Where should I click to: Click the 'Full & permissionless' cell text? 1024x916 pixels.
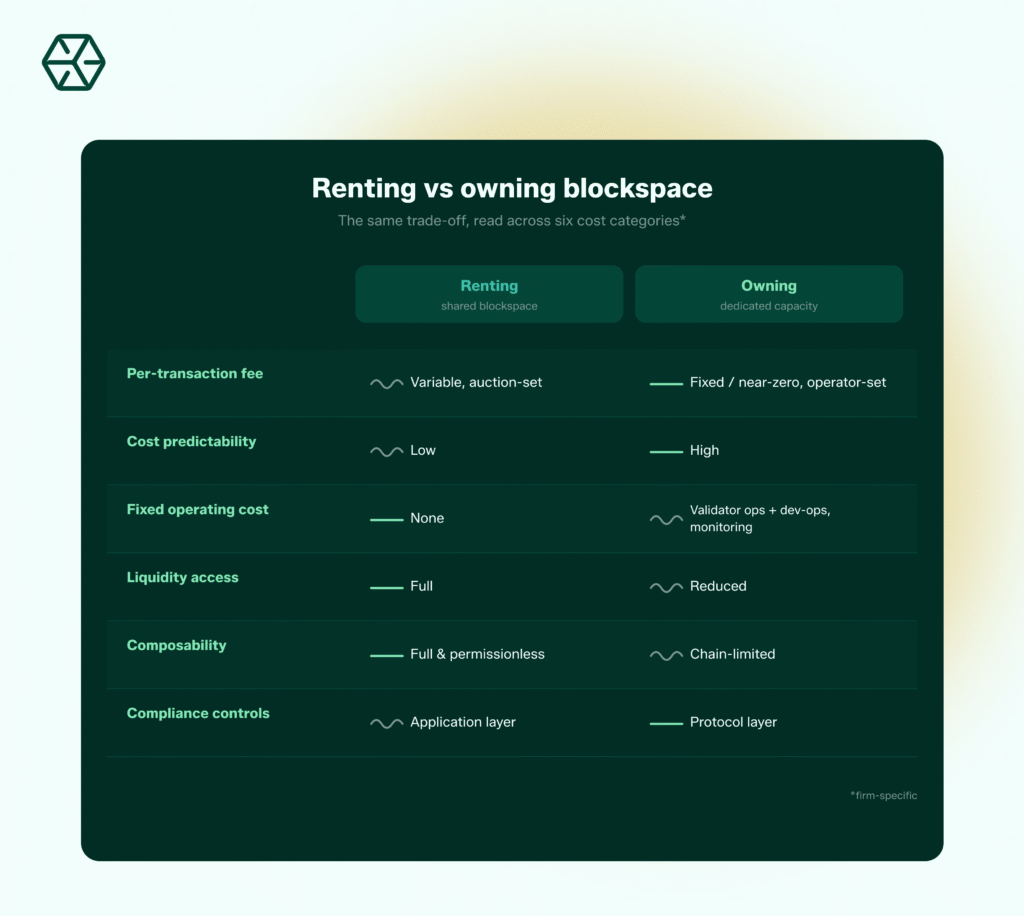pyautogui.click(x=477, y=654)
